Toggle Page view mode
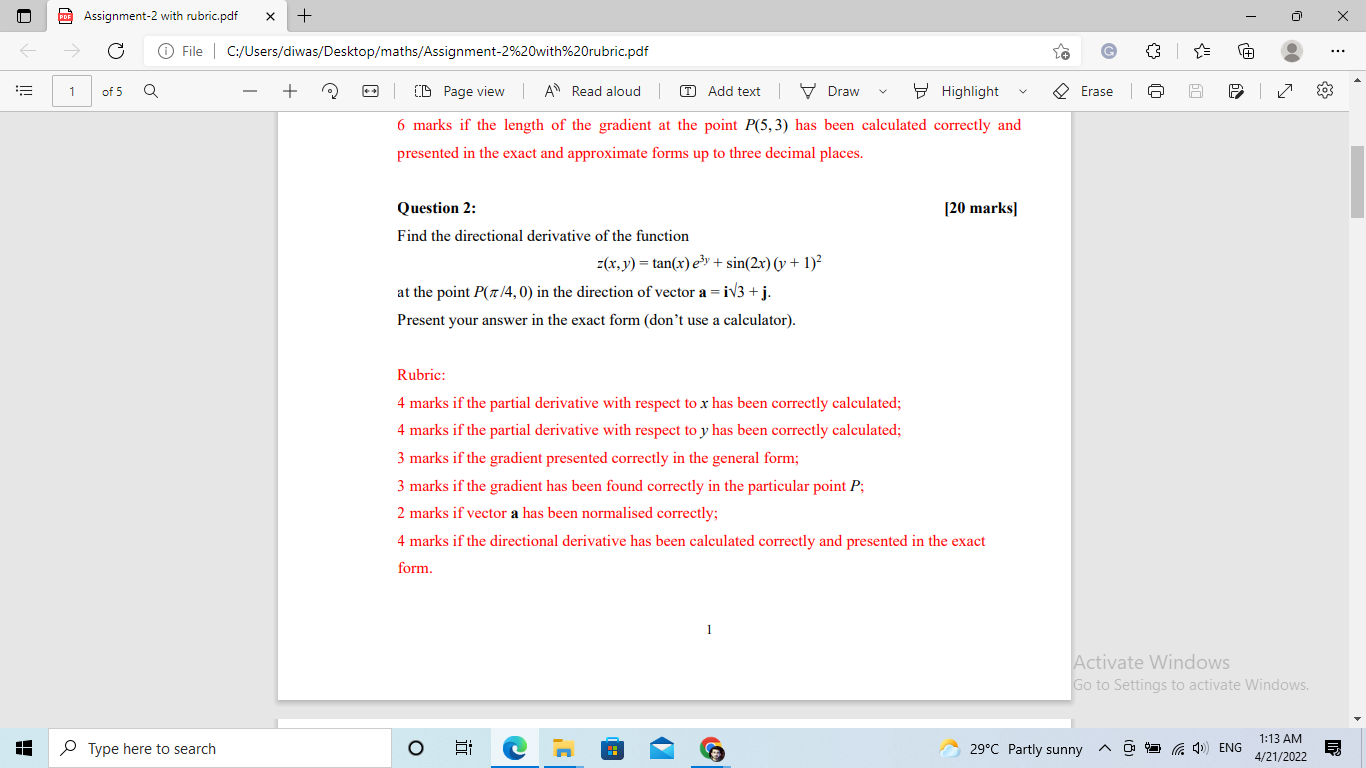 [459, 91]
